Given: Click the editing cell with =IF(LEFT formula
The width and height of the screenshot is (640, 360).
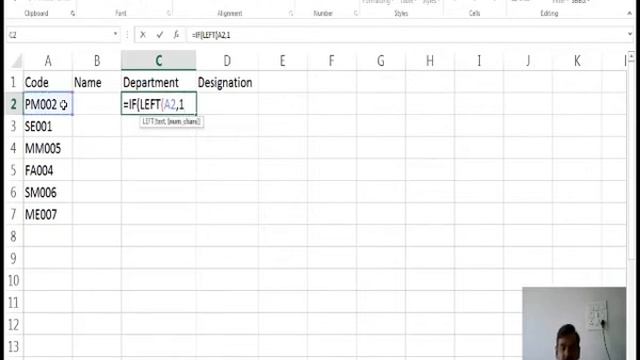Looking at the screenshot, I should [158, 104].
